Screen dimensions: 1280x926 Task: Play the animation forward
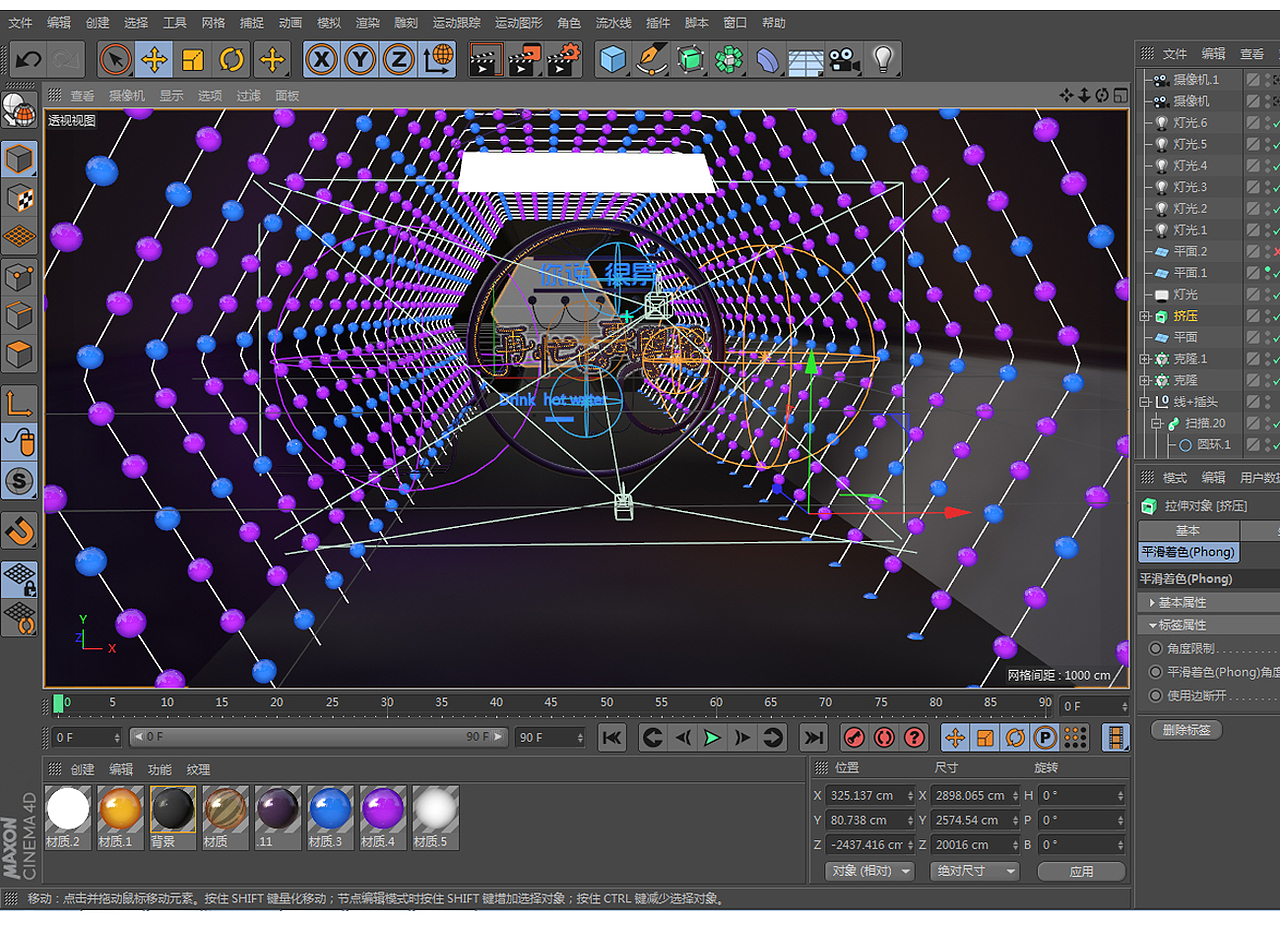712,738
